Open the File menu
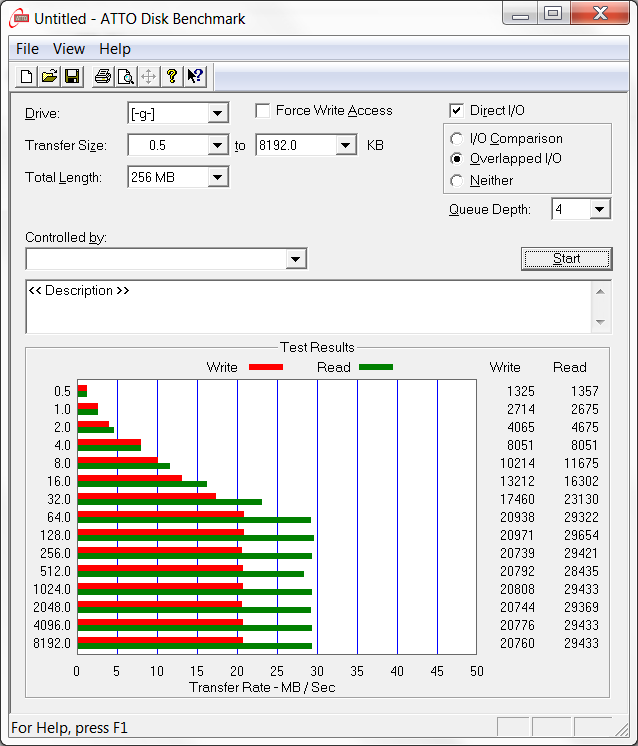This screenshot has height=746, width=638. click(27, 48)
